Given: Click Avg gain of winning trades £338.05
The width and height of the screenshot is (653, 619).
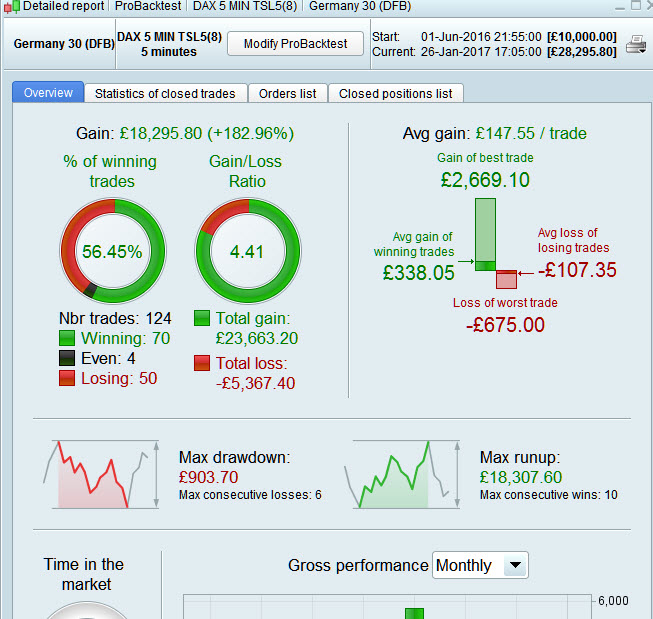Looking at the screenshot, I should point(419,273).
